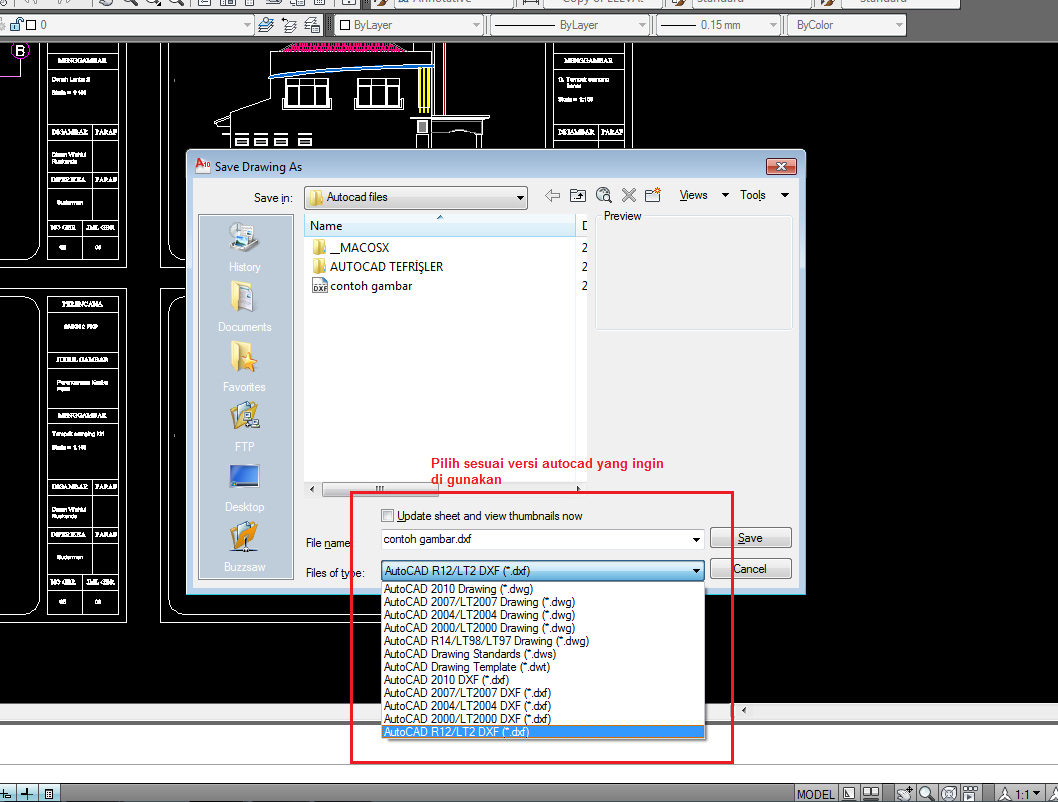The height and width of the screenshot is (802, 1058).
Task: Open the Desktop location in the sidebar
Action: [244, 488]
